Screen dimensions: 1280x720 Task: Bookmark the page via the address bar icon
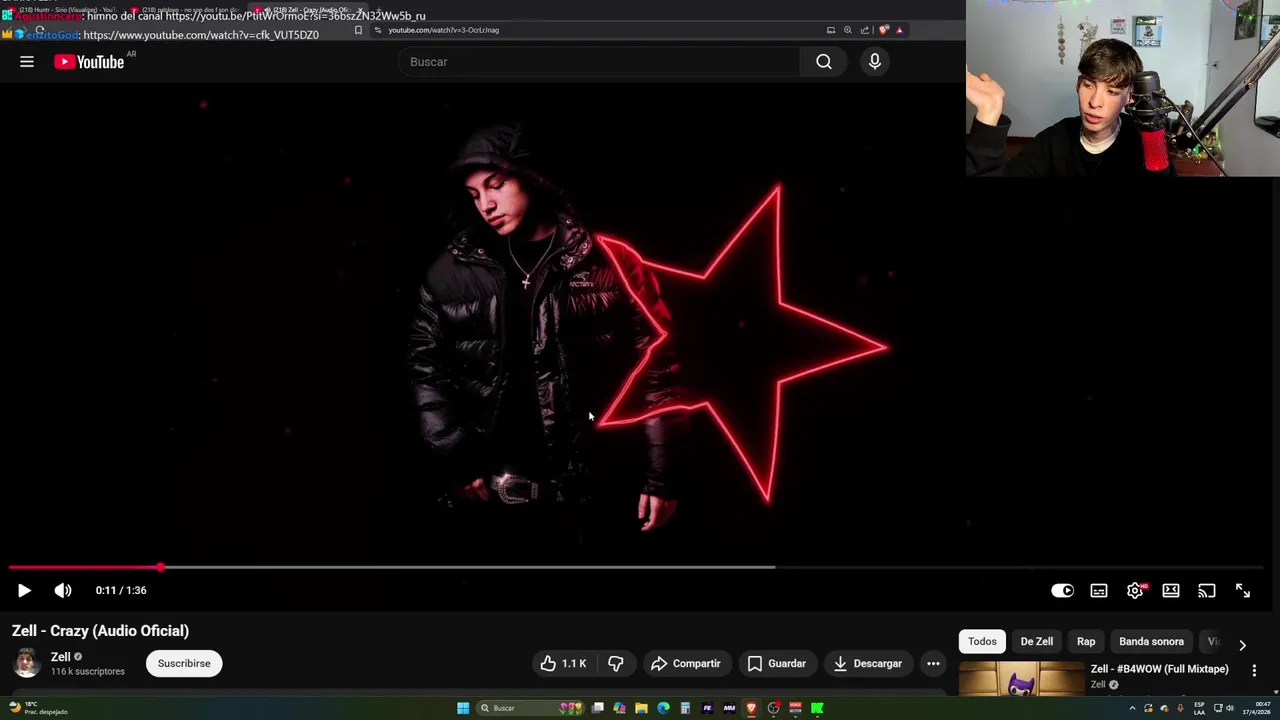point(358,30)
